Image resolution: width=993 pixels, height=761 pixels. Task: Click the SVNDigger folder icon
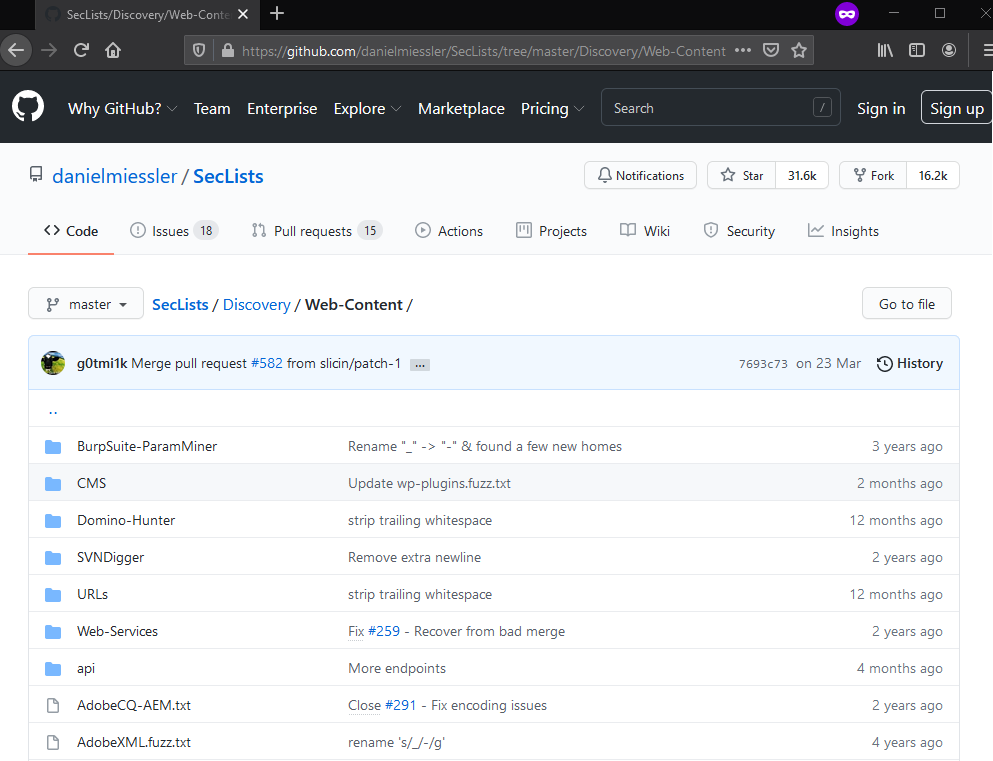point(53,558)
